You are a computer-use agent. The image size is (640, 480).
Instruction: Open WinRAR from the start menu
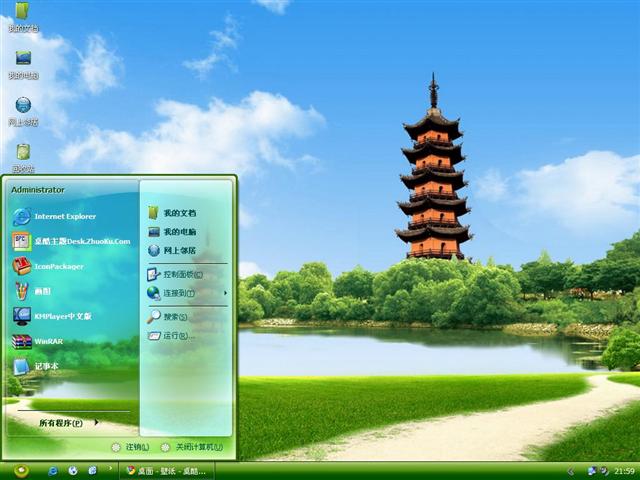[38, 341]
